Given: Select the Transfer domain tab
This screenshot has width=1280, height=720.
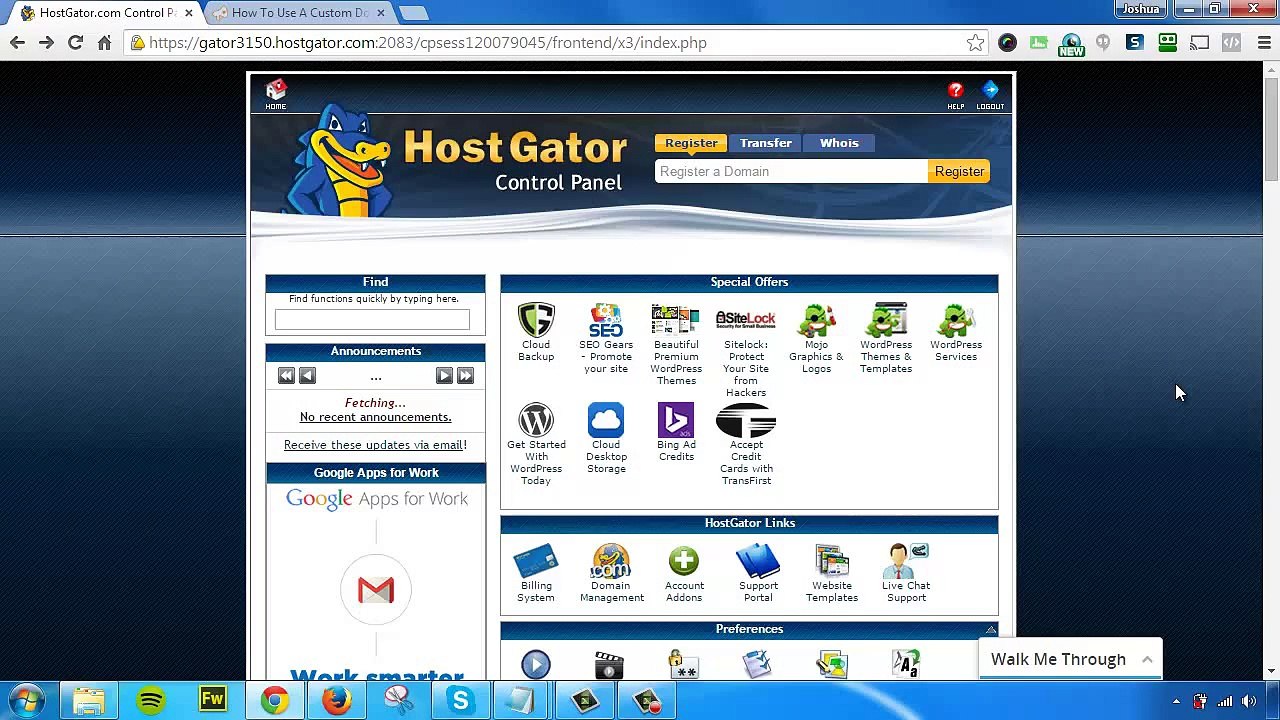Looking at the screenshot, I should [x=766, y=143].
